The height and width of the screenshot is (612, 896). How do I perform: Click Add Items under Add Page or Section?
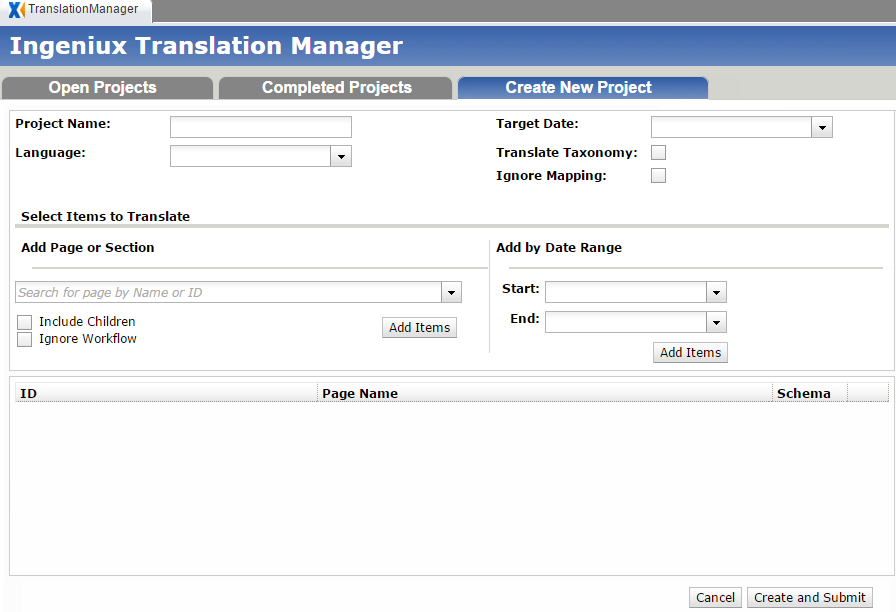(419, 327)
